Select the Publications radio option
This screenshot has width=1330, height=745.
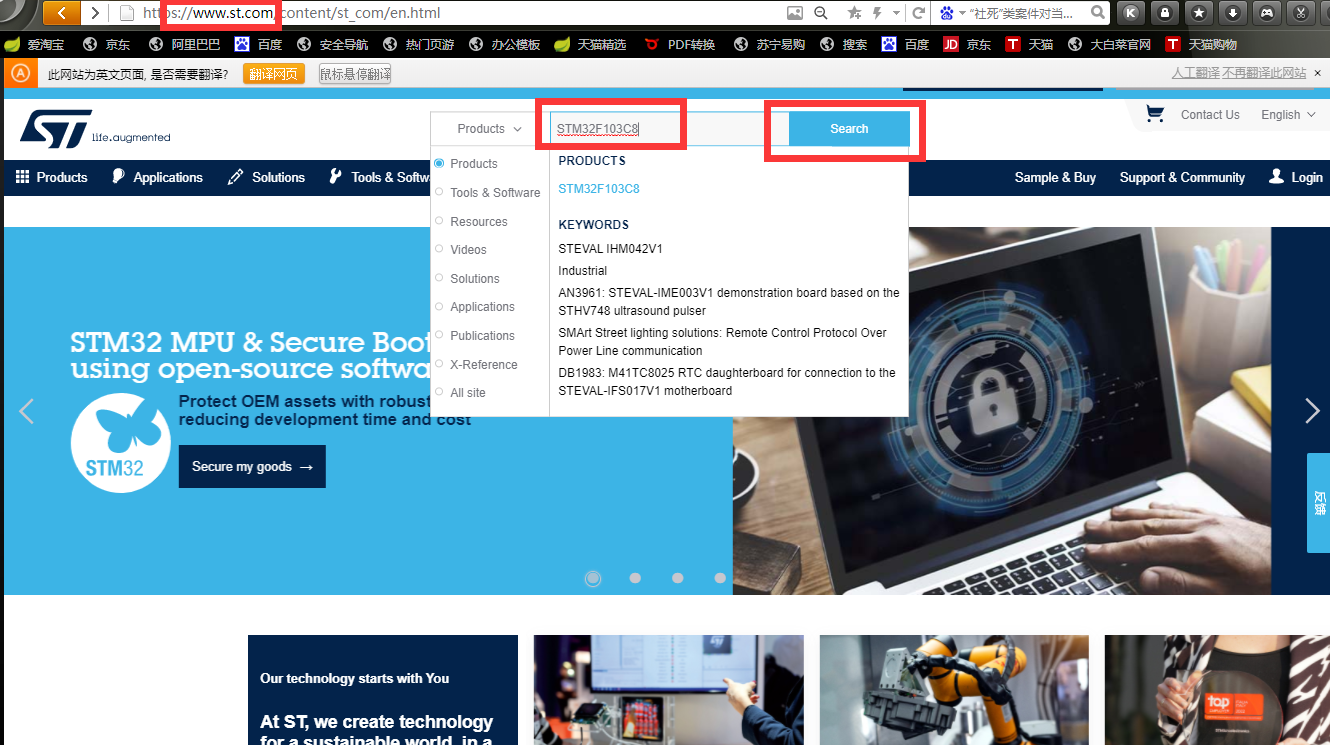pos(440,335)
